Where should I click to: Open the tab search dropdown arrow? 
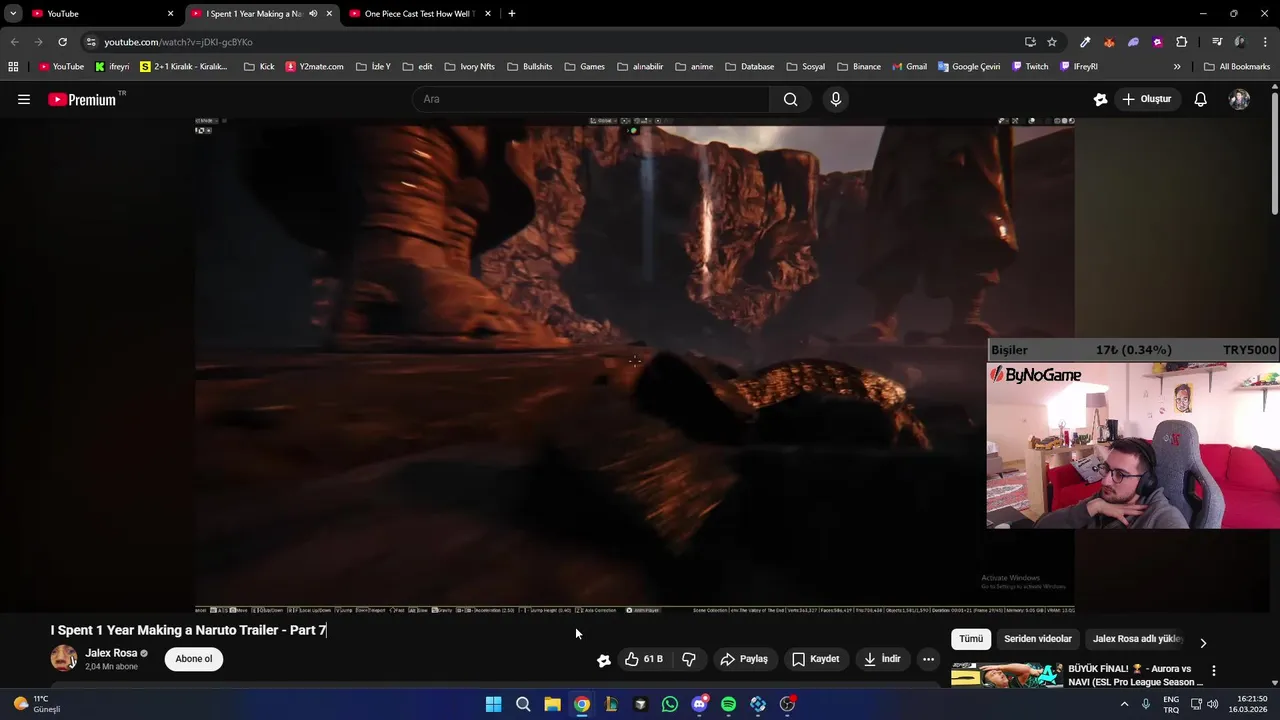13,14
